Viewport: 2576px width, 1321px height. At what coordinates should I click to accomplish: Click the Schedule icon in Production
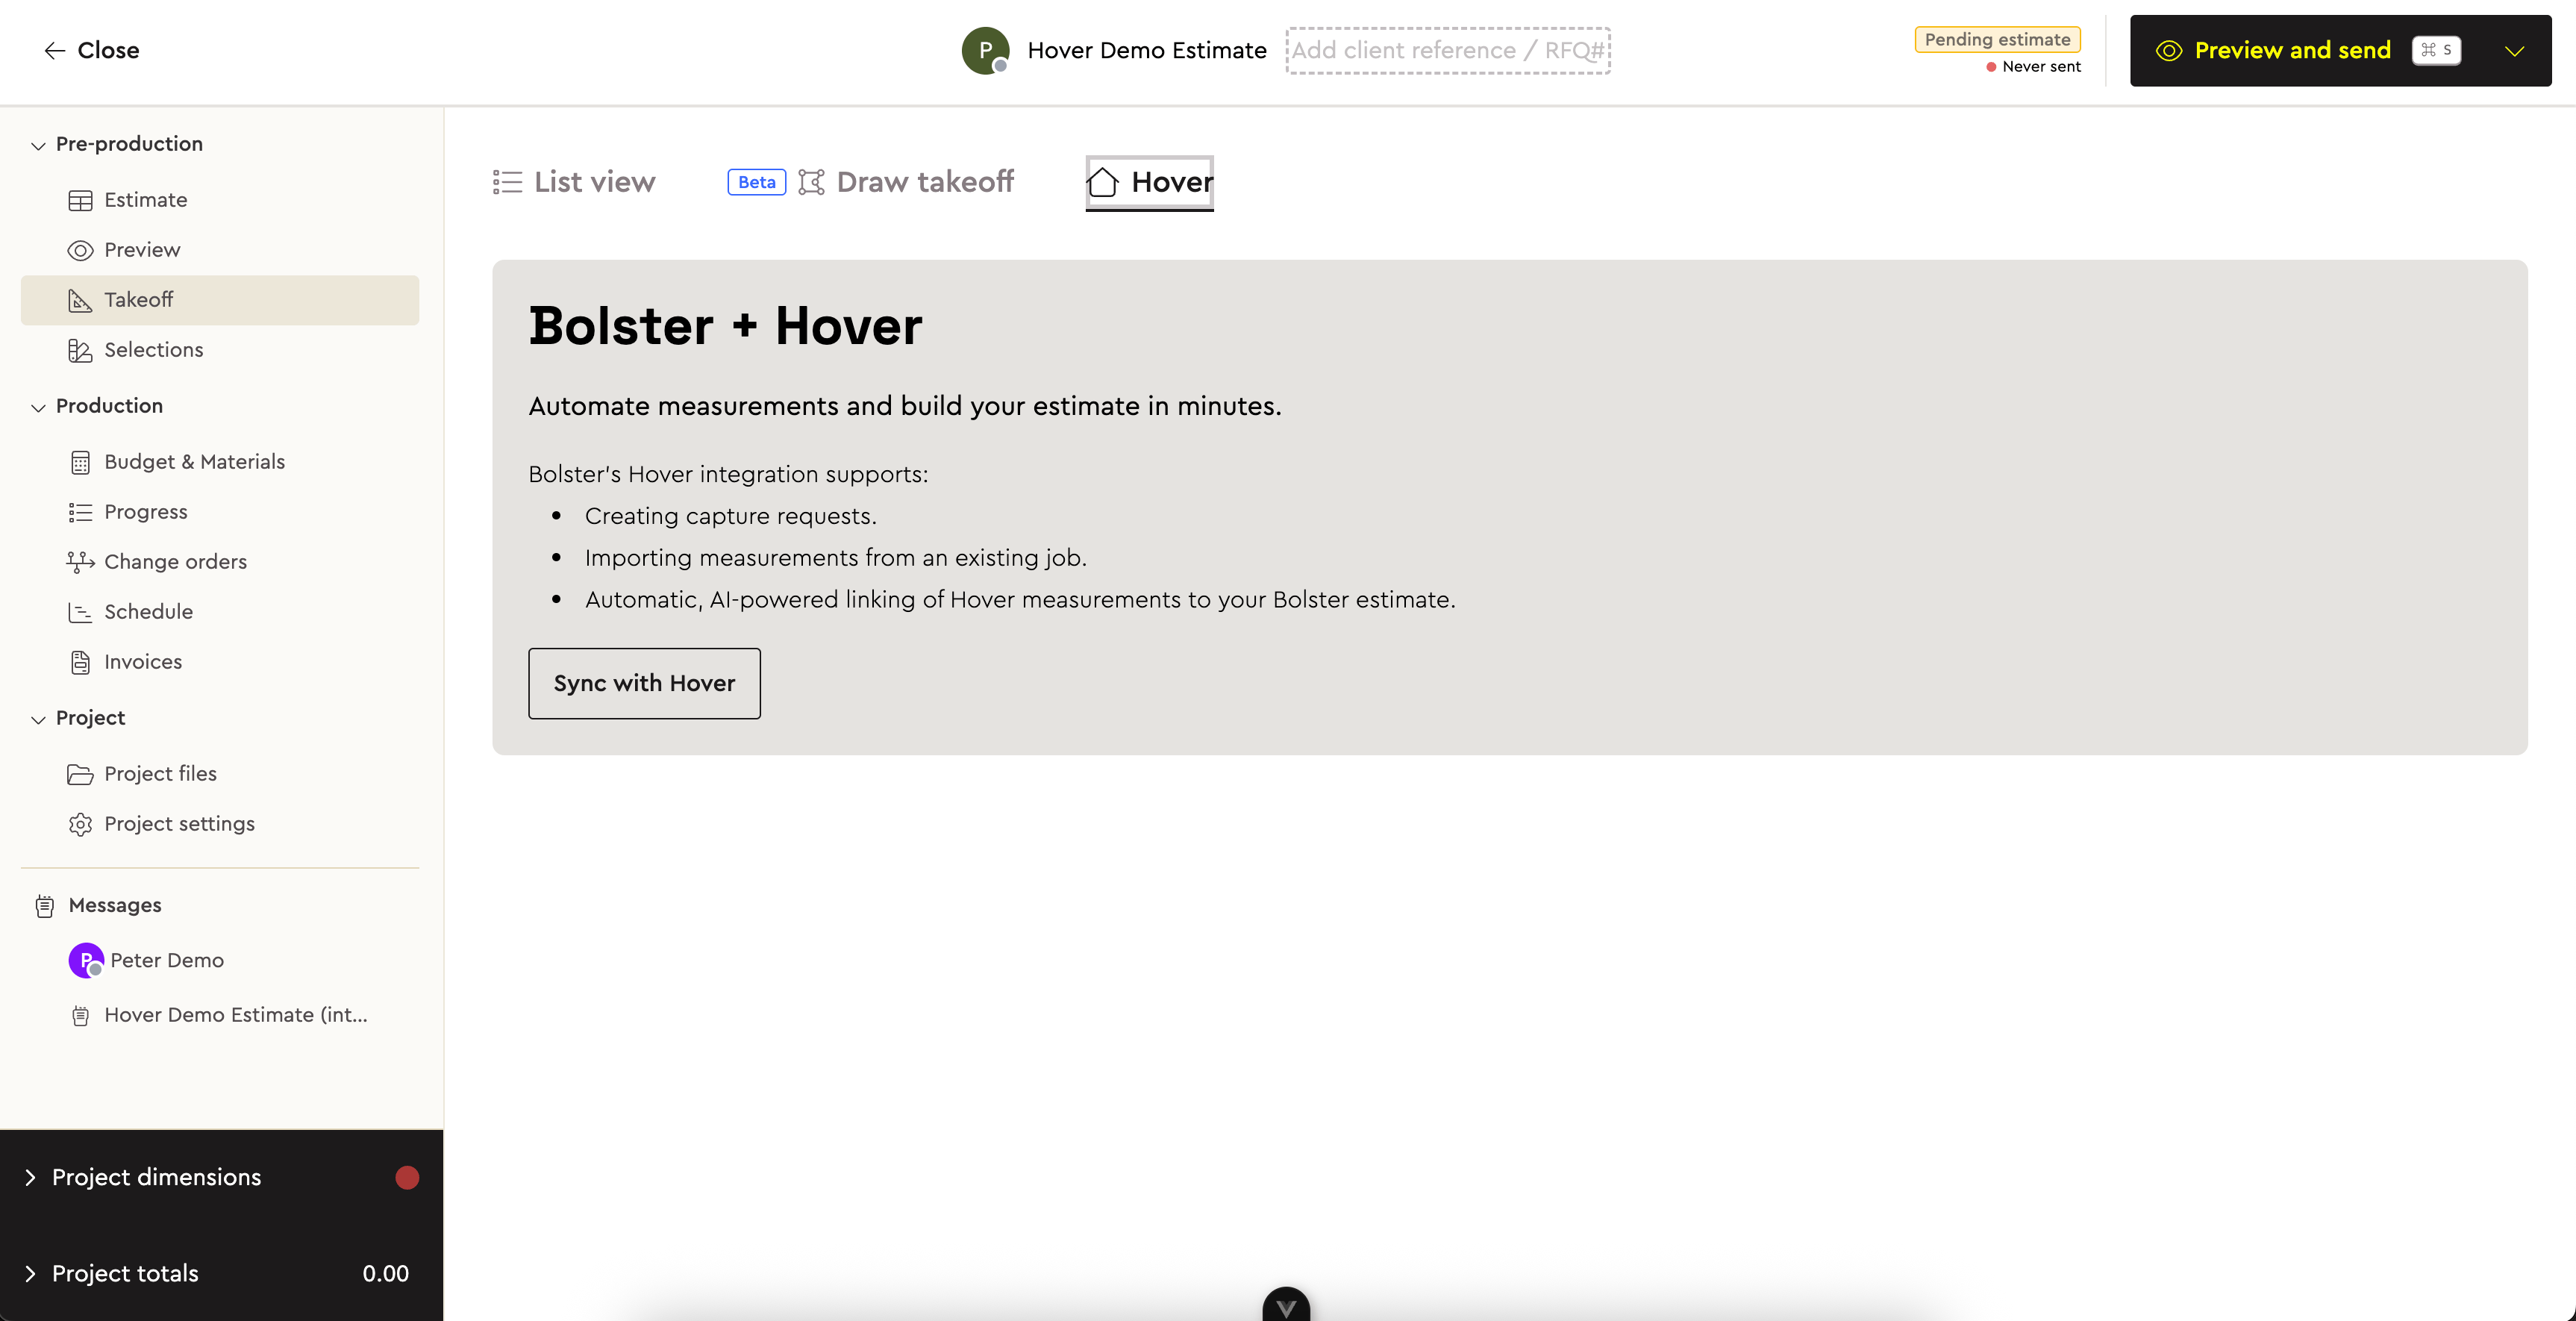81,611
